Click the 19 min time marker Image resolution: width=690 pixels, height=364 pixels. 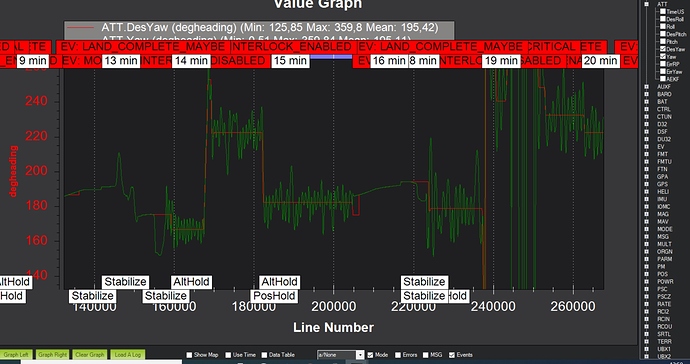pyautogui.click(x=500, y=61)
